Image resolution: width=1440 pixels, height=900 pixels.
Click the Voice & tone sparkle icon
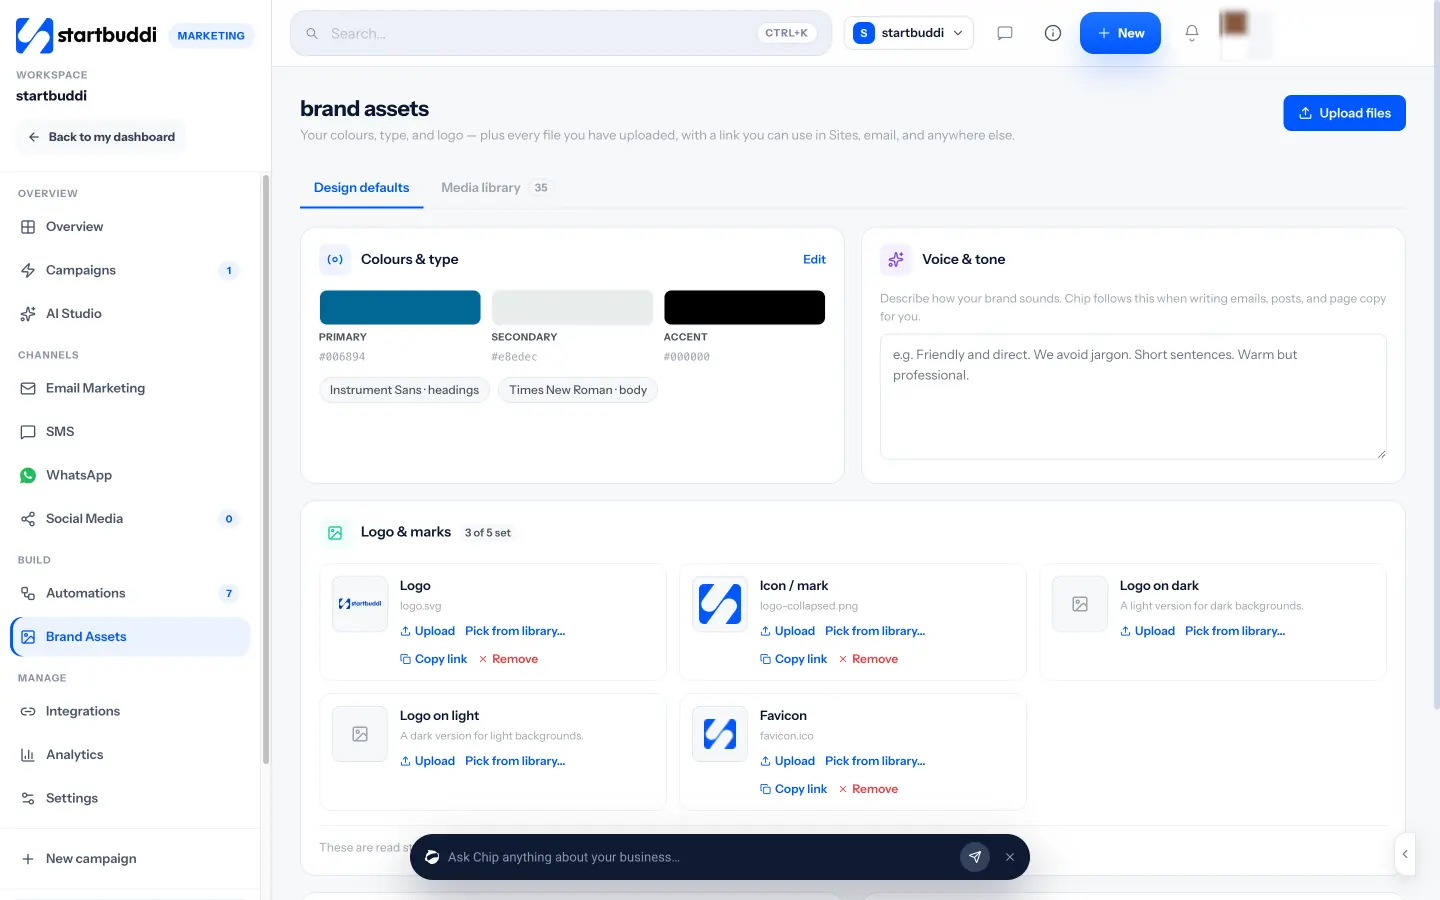(896, 259)
